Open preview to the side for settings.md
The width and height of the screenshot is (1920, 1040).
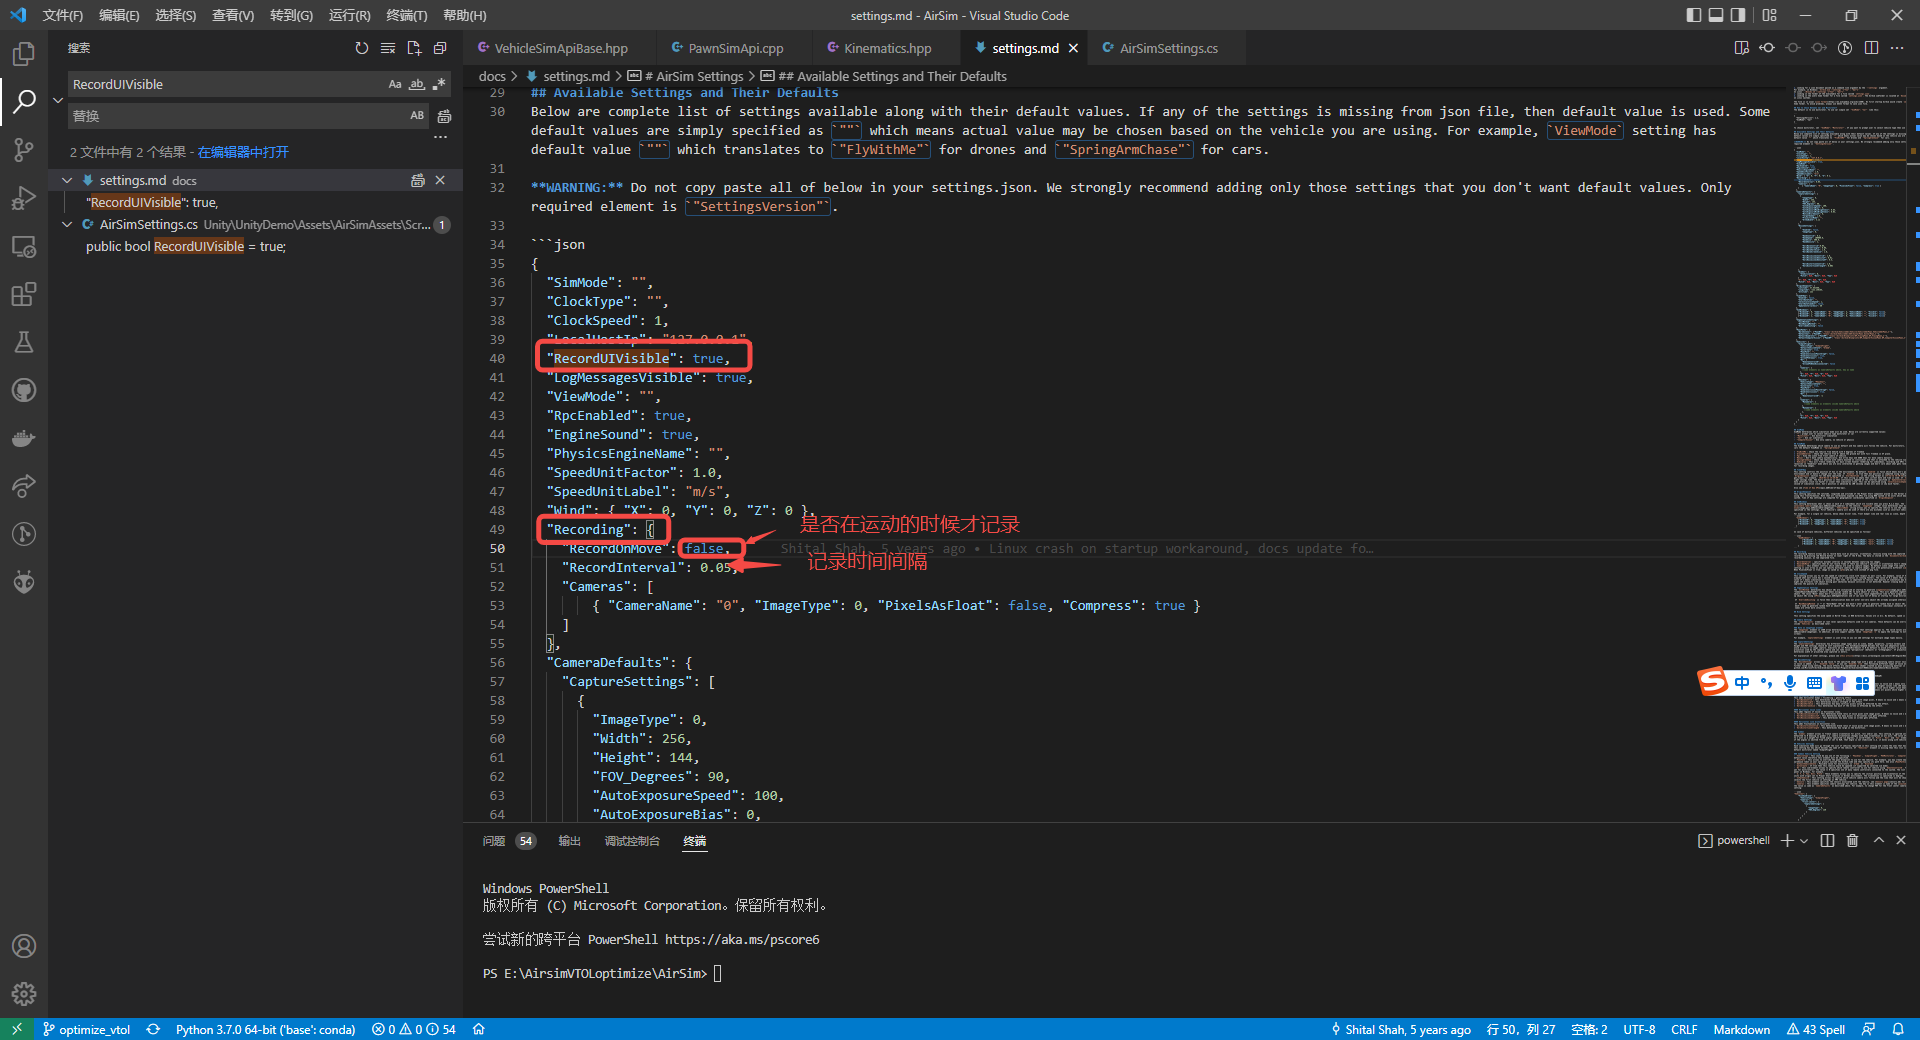1741,48
